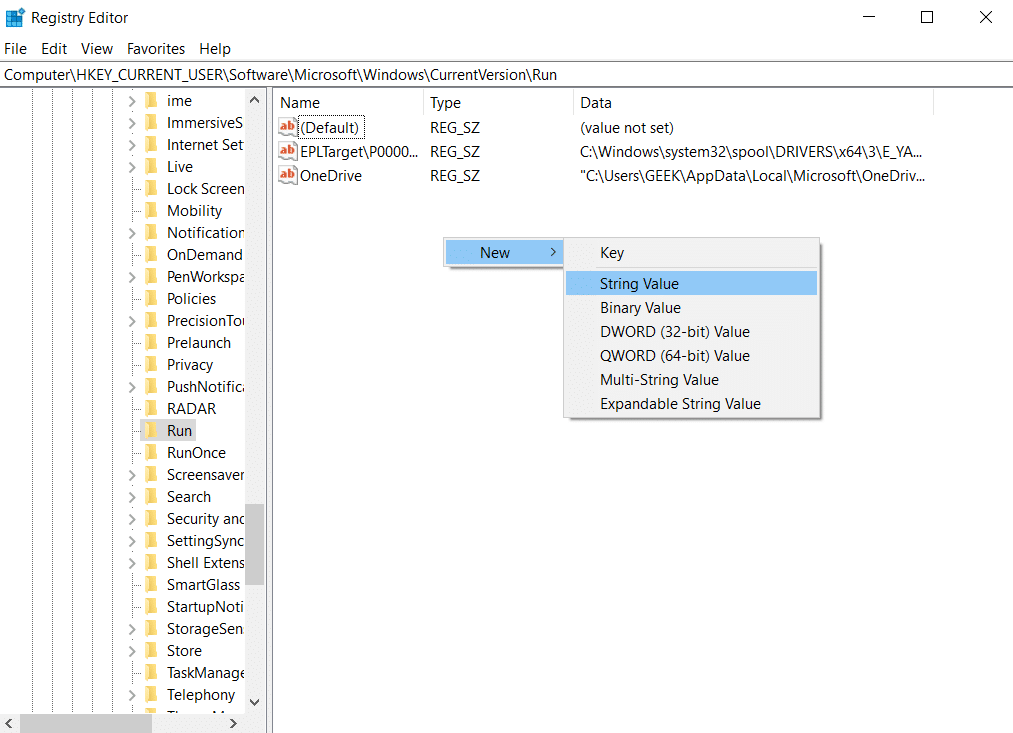Click the ab icon of the (Default) value

(x=287, y=127)
